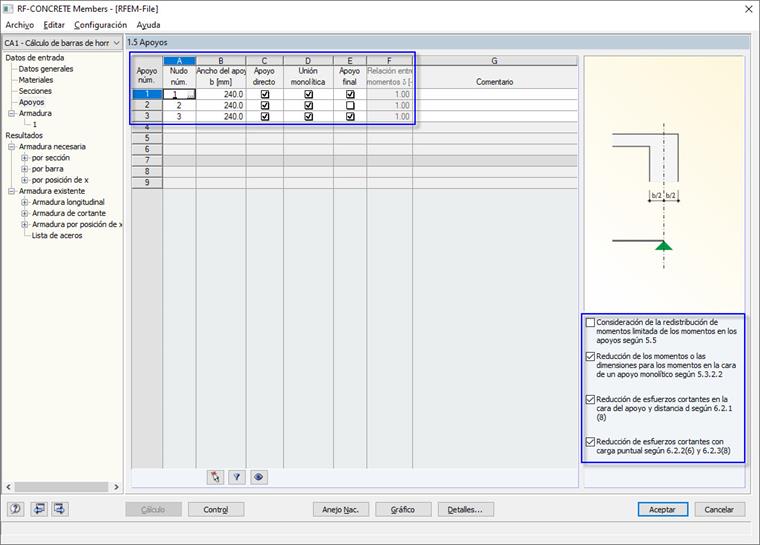The height and width of the screenshot is (545, 760).
Task: Collapse the Armadura existente tree node
Action: click(11, 191)
